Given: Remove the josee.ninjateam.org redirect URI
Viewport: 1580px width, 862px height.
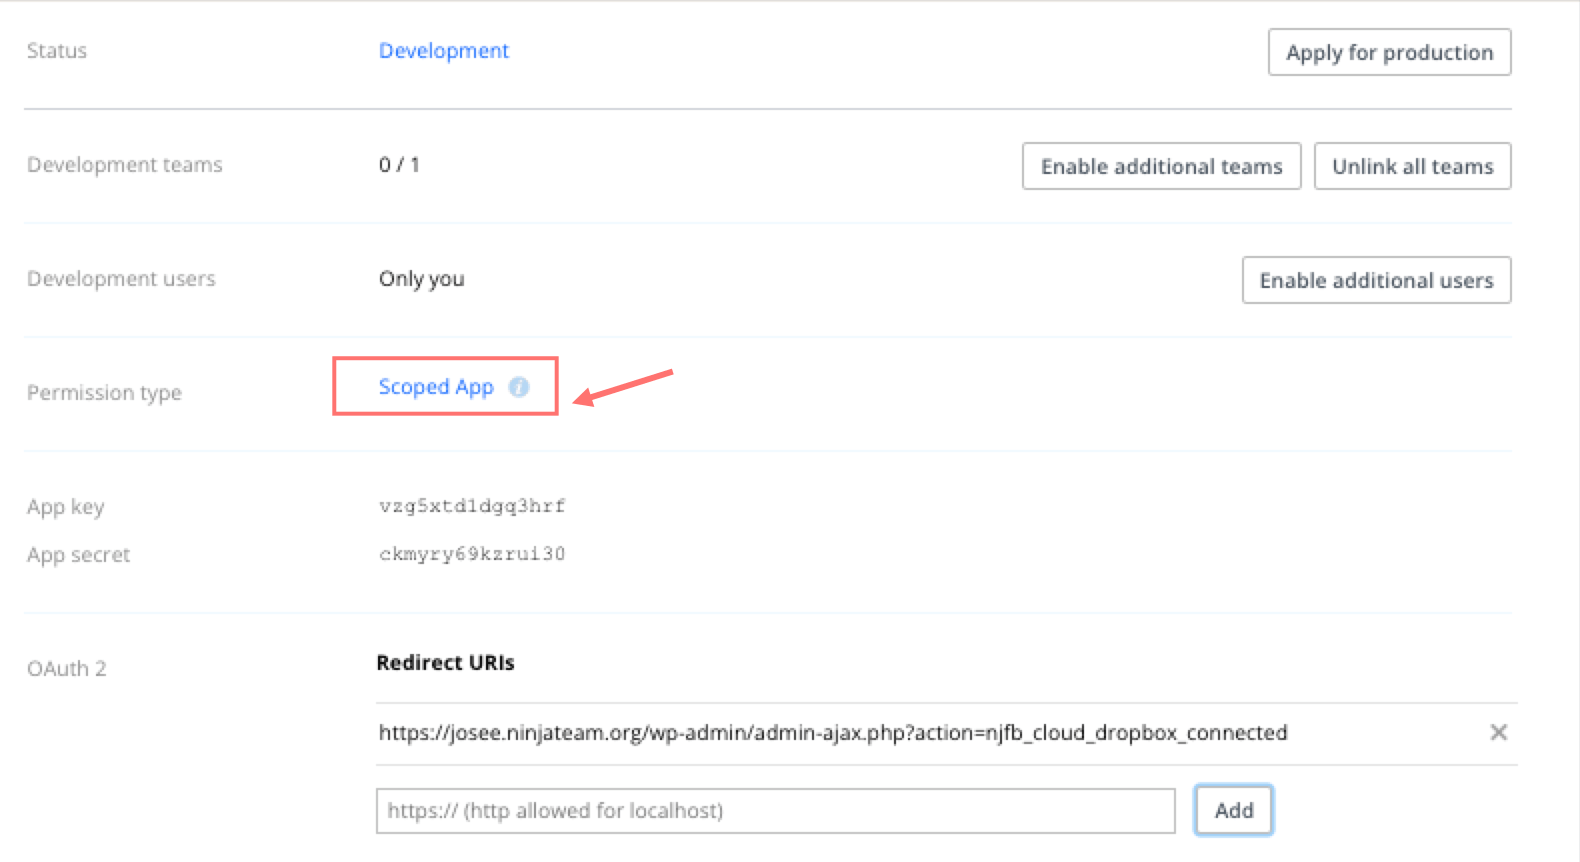Looking at the screenshot, I should pos(1498,732).
